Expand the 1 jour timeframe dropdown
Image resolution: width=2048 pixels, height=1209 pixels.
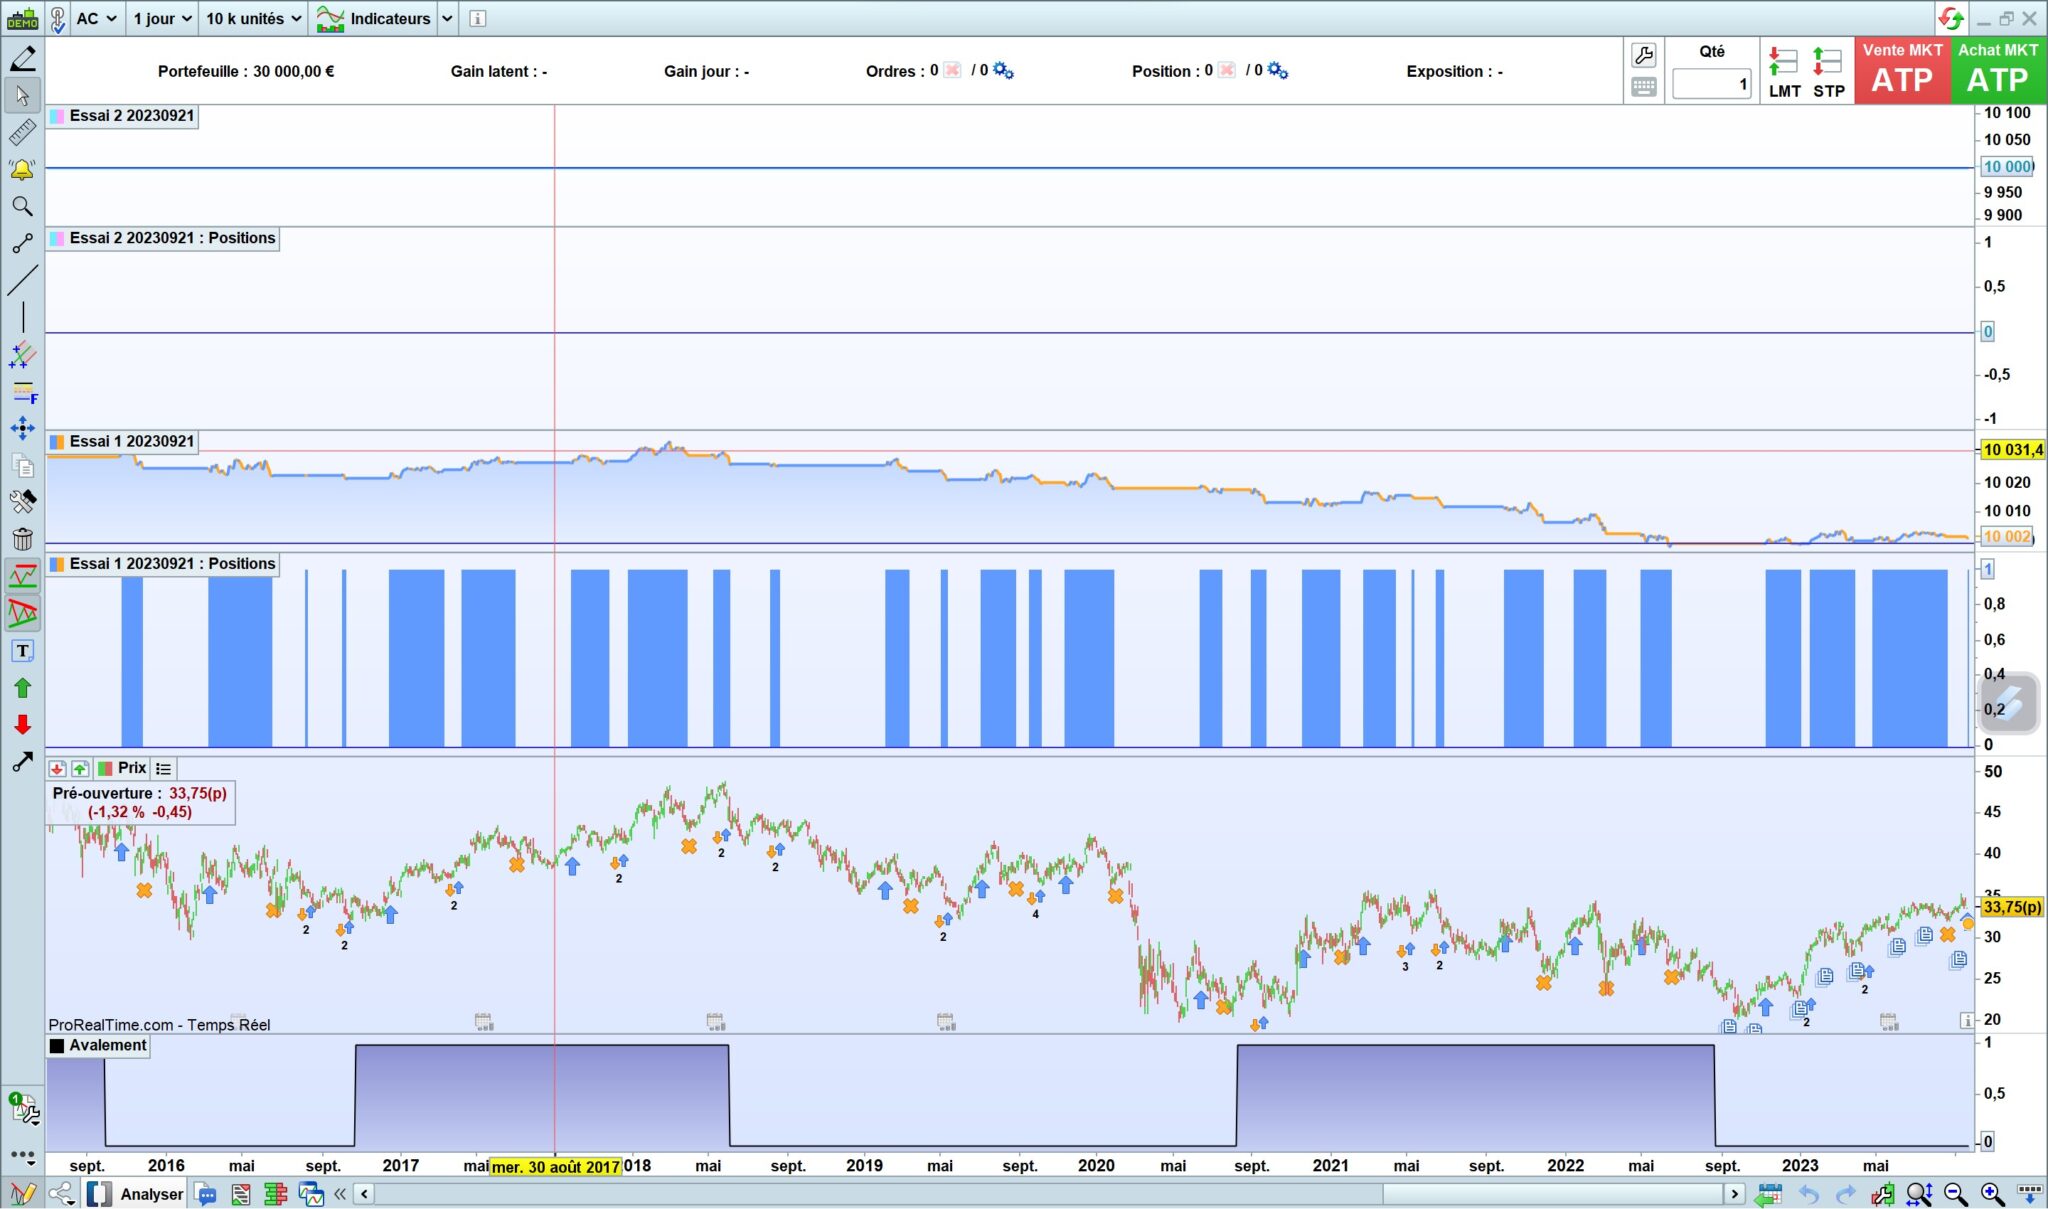(x=161, y=18)
